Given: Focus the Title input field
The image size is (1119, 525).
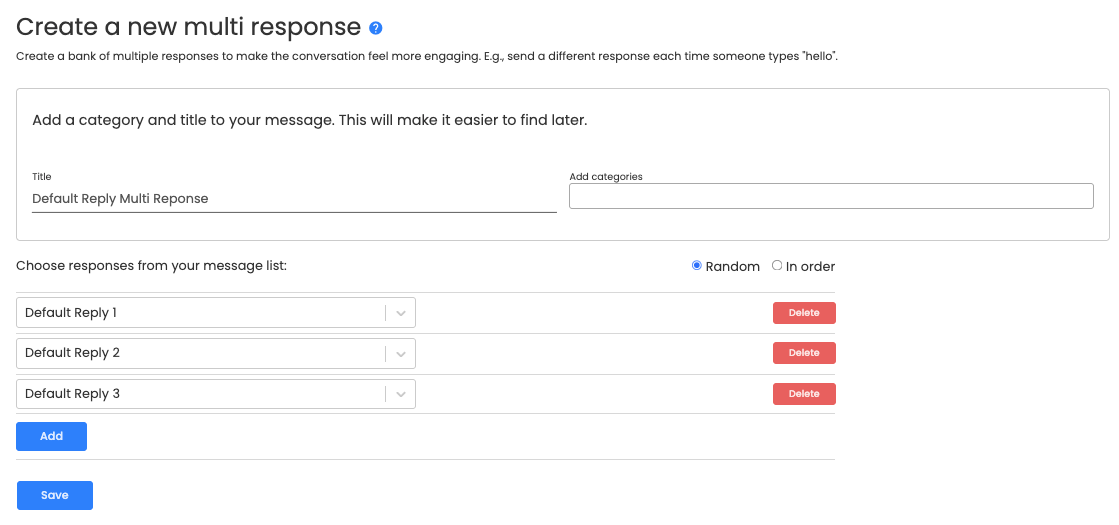Looking at the screenshot, I should (294, 199).
